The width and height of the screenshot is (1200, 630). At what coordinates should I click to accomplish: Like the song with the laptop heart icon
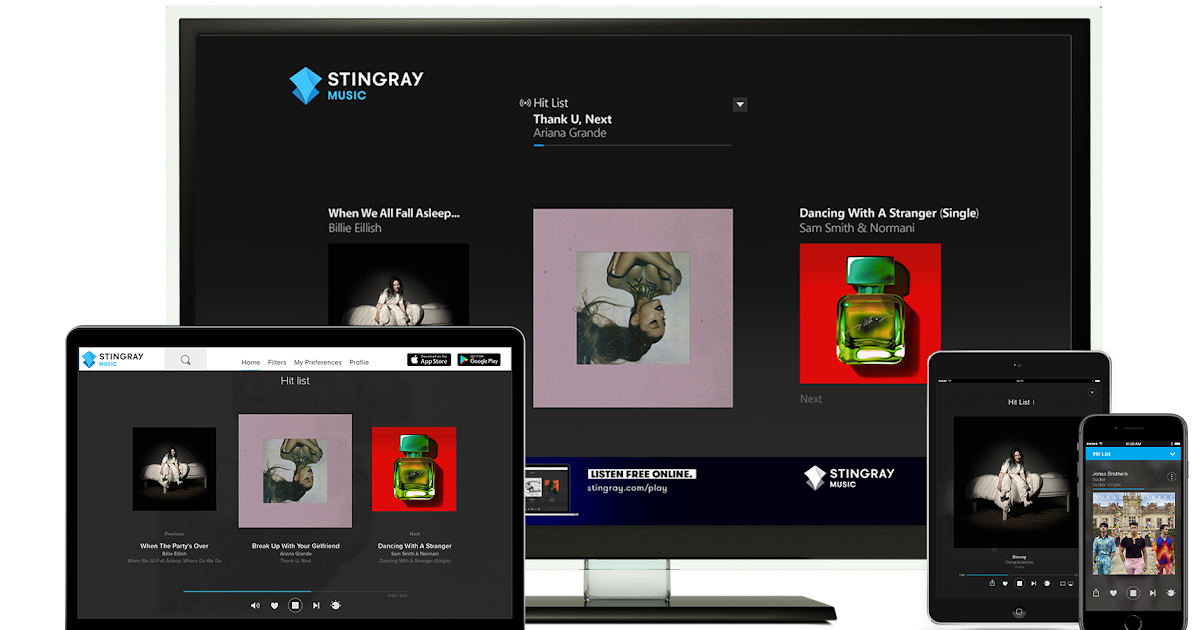275,605
